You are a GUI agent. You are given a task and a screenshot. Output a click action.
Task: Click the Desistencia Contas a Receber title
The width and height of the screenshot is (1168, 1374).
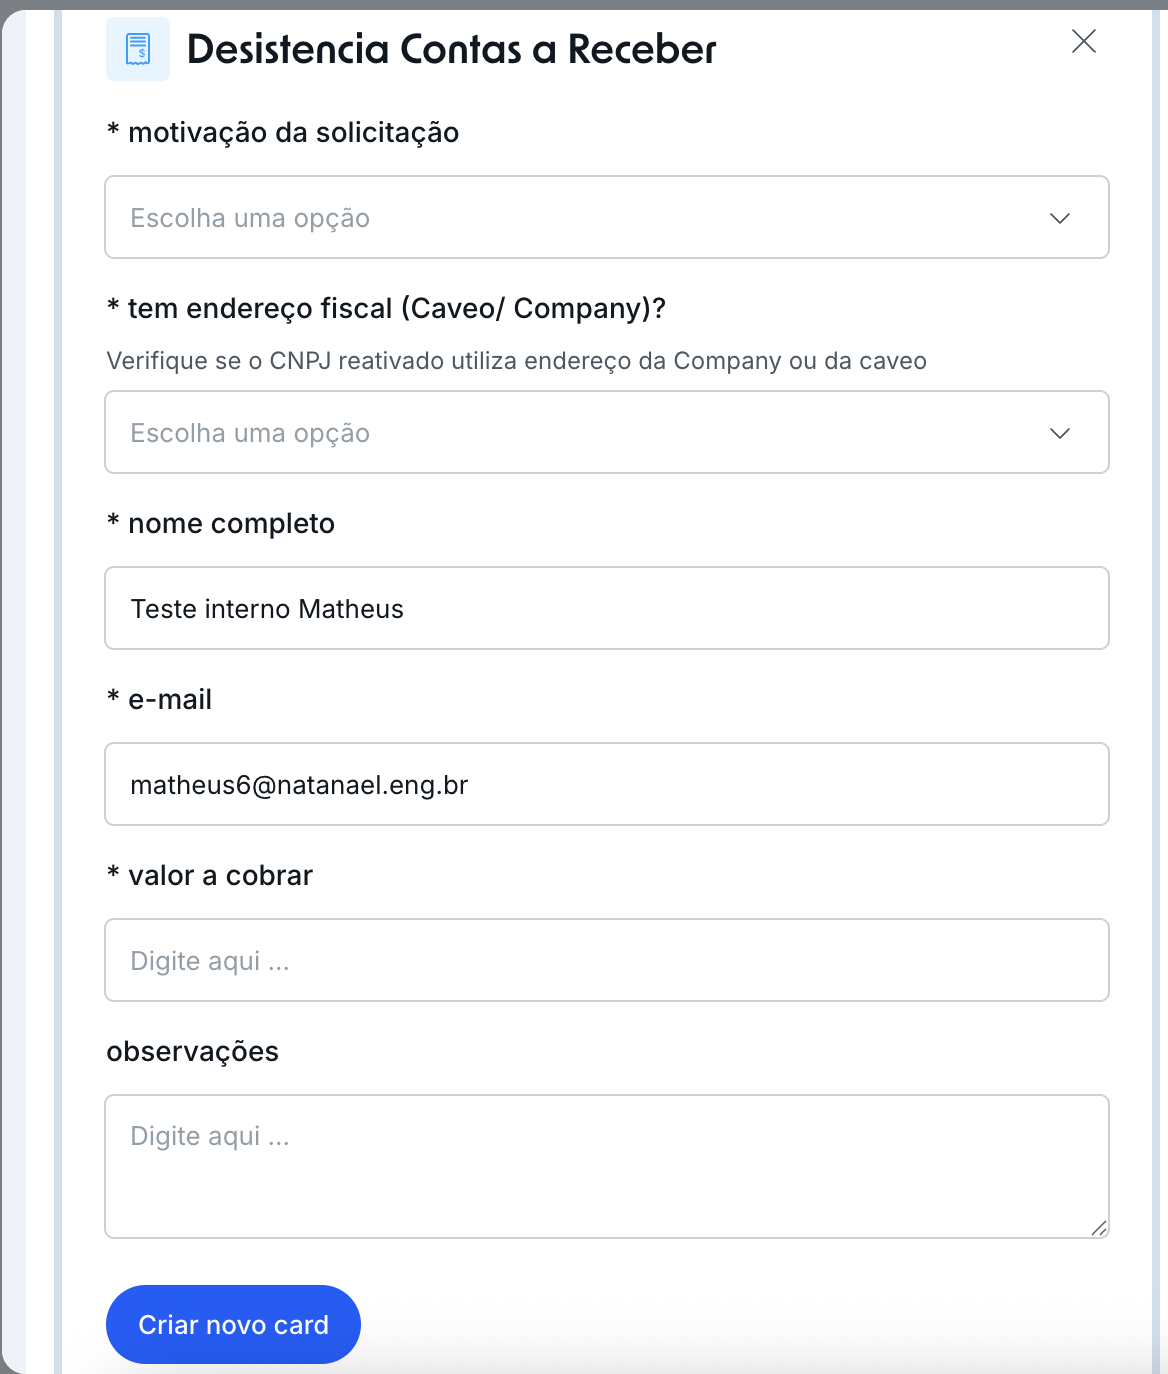pyautogui.click(x=452, y=49)
